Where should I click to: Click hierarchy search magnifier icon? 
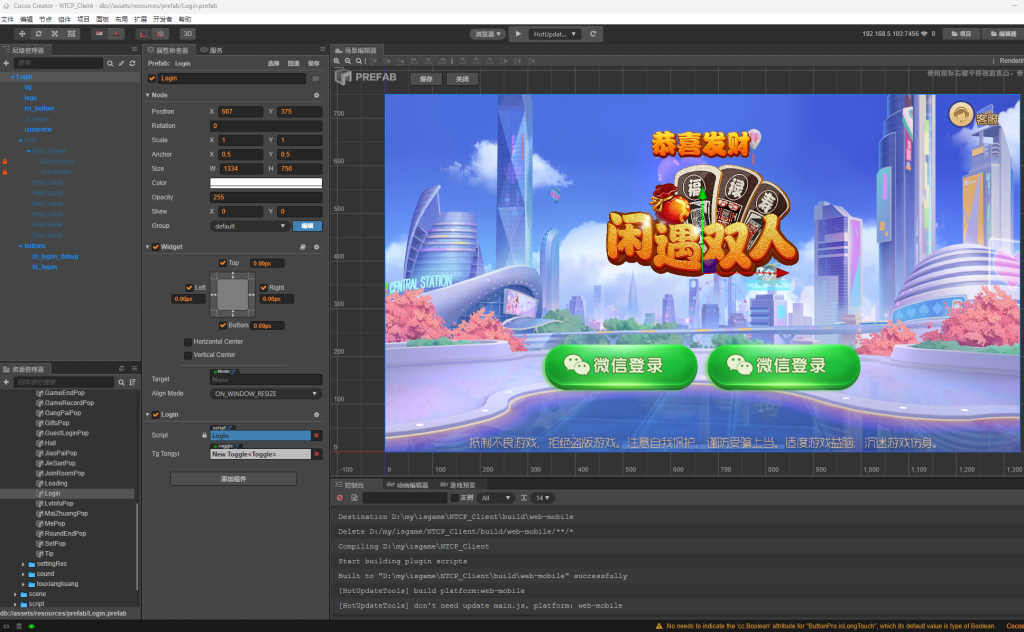110,63
